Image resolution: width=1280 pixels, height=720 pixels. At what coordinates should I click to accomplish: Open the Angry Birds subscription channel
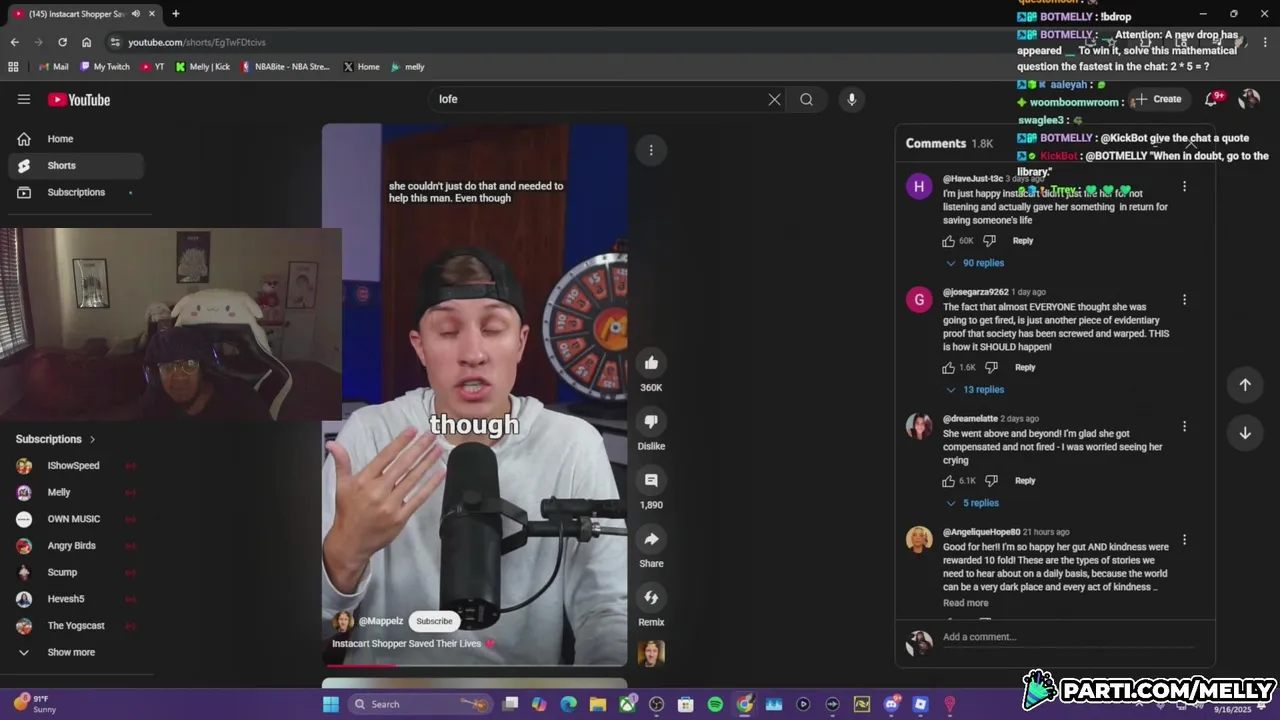tap(76, 546)
